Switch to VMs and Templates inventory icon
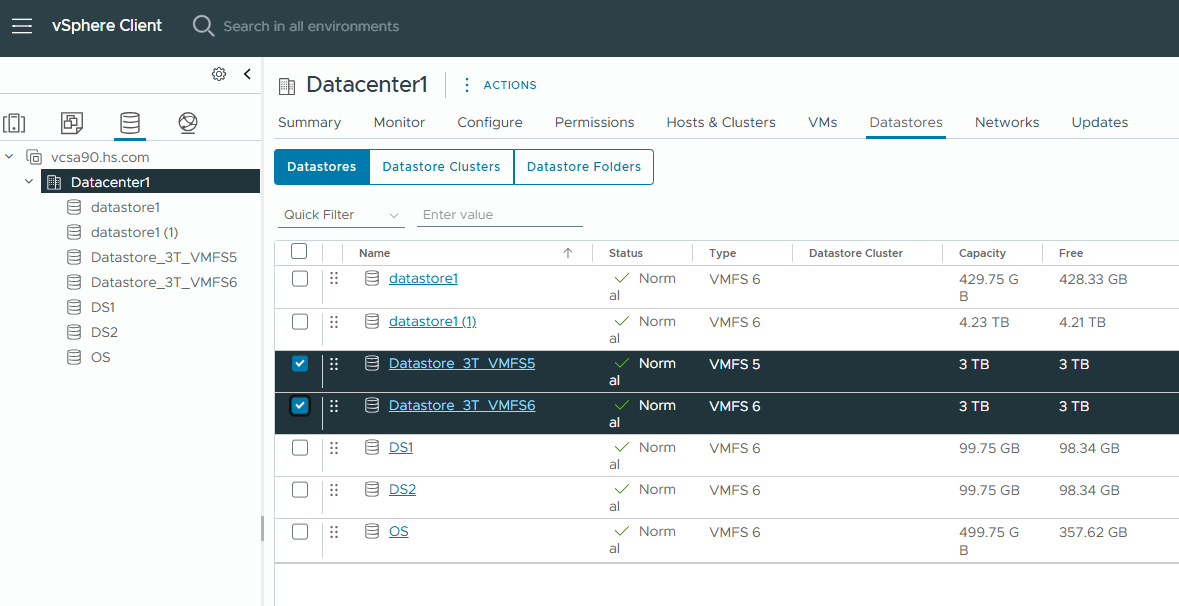 [x=72, y=123]
